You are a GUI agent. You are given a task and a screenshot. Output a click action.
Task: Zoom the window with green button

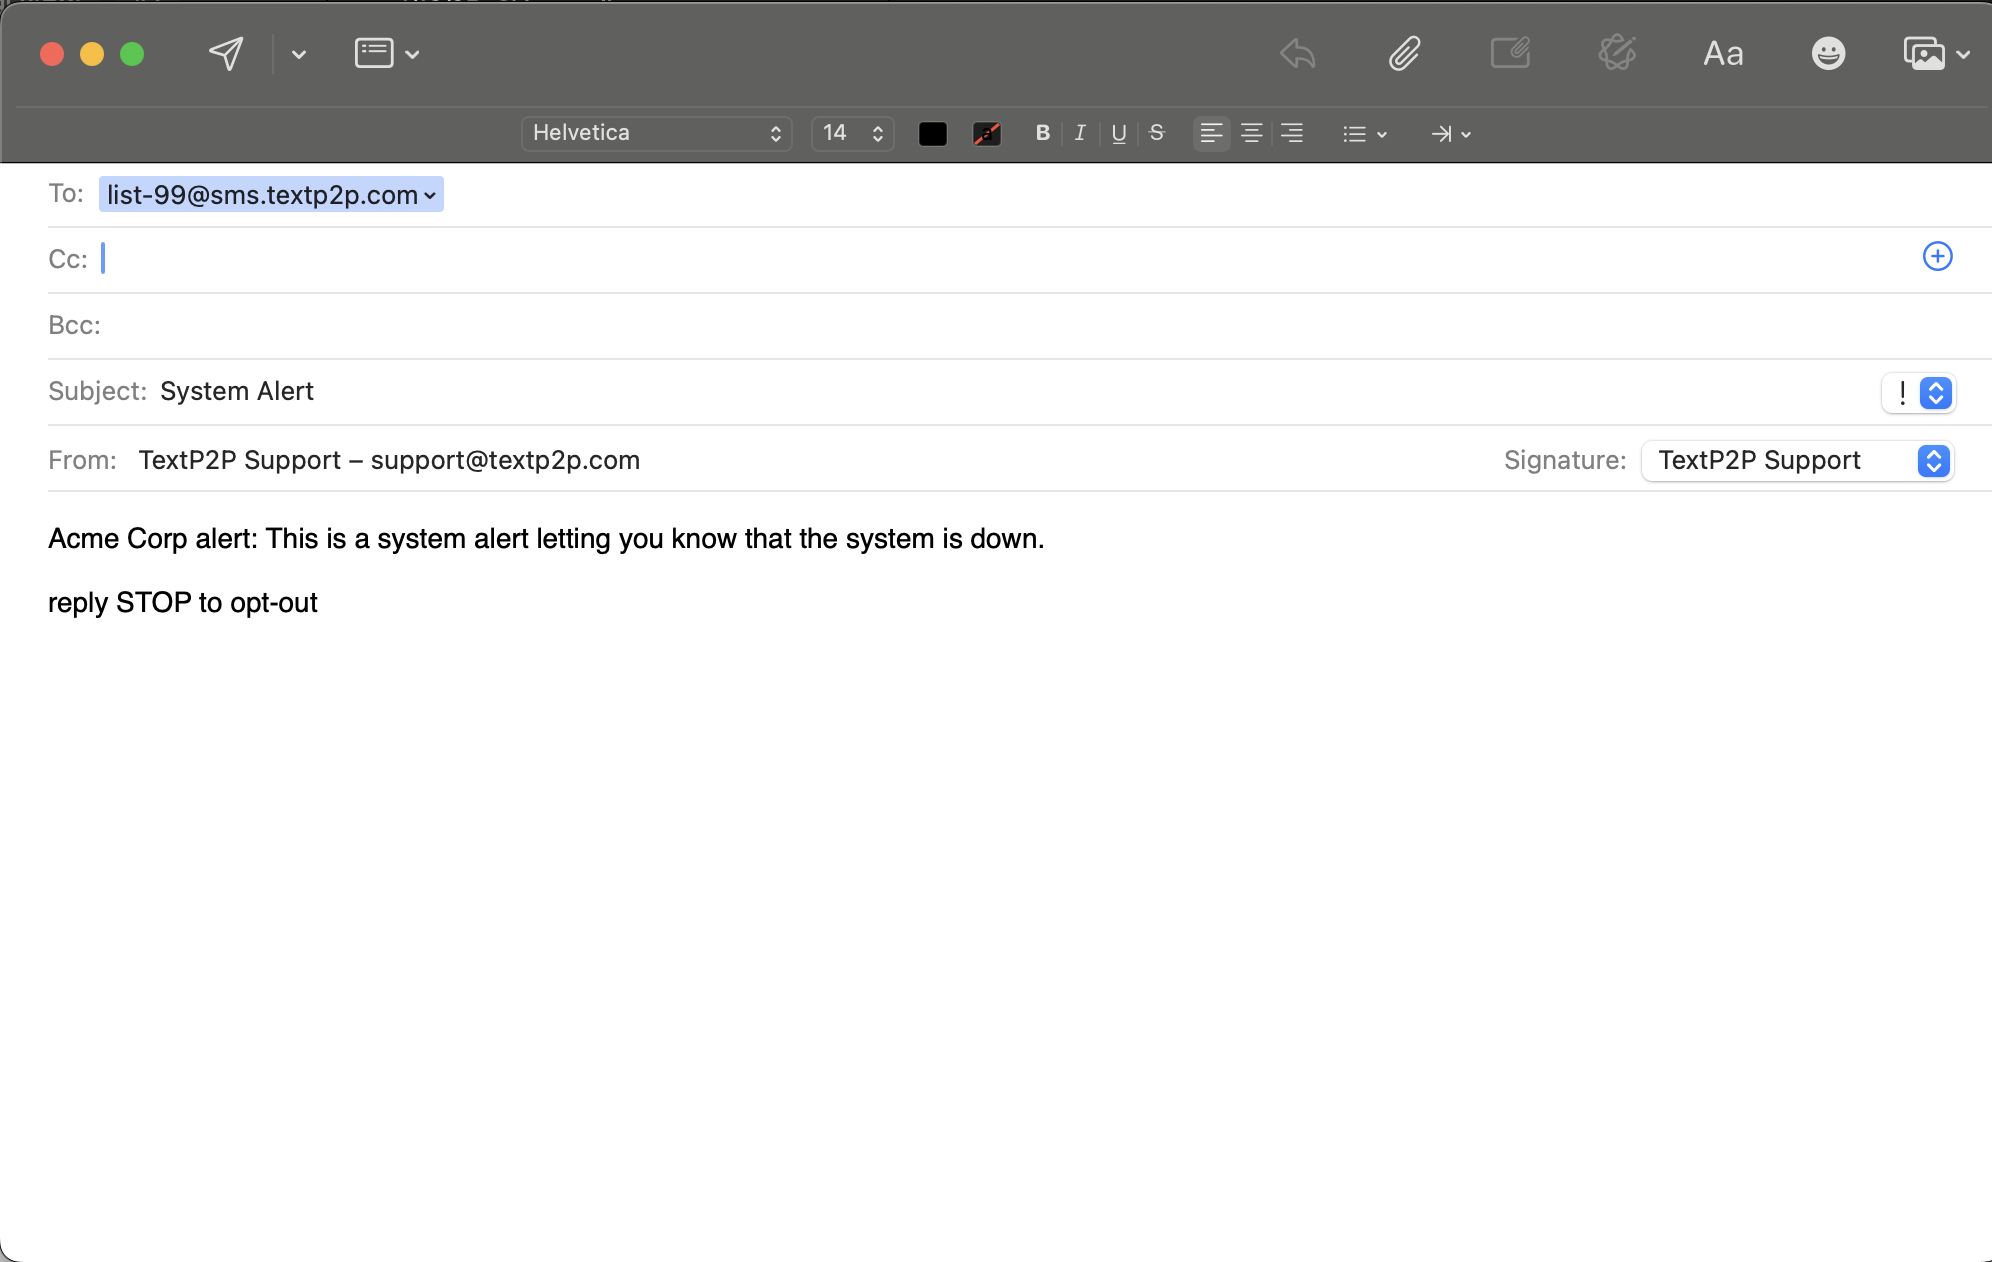pos(132,54)
